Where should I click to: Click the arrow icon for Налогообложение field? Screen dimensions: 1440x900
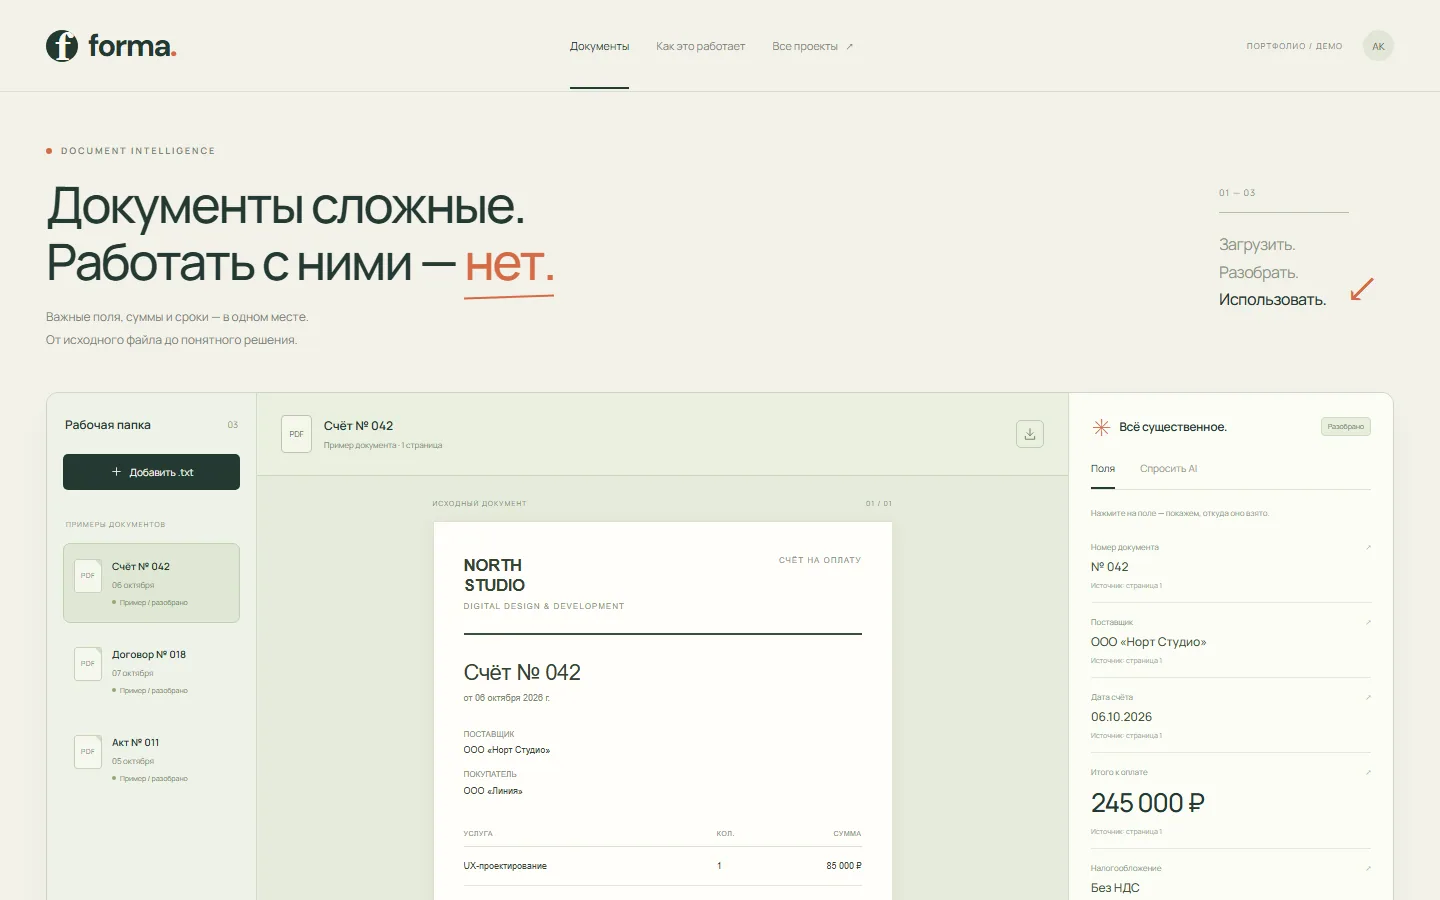1368,868
